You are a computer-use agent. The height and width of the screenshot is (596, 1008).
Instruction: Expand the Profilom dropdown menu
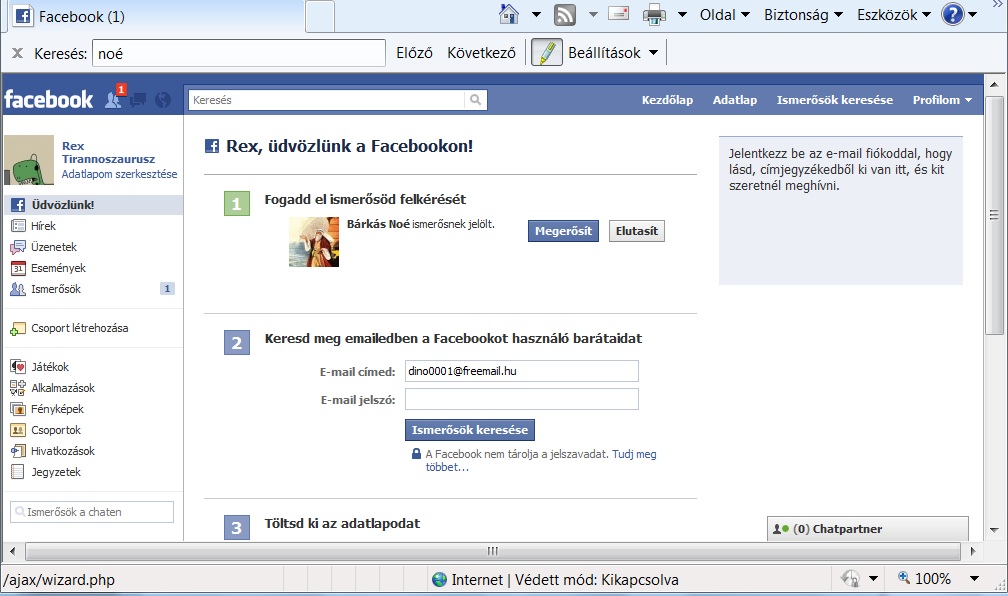(x=942, y=100)
